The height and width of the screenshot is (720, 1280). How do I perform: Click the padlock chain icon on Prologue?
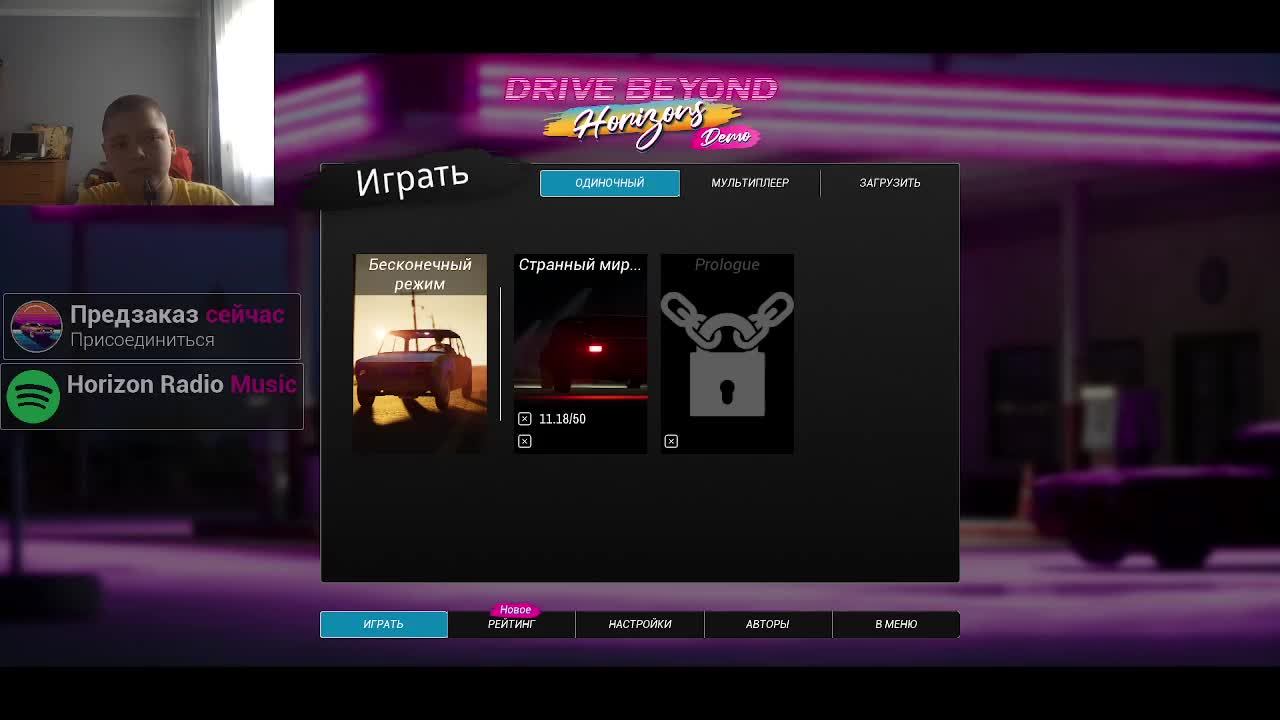[727, 354]
